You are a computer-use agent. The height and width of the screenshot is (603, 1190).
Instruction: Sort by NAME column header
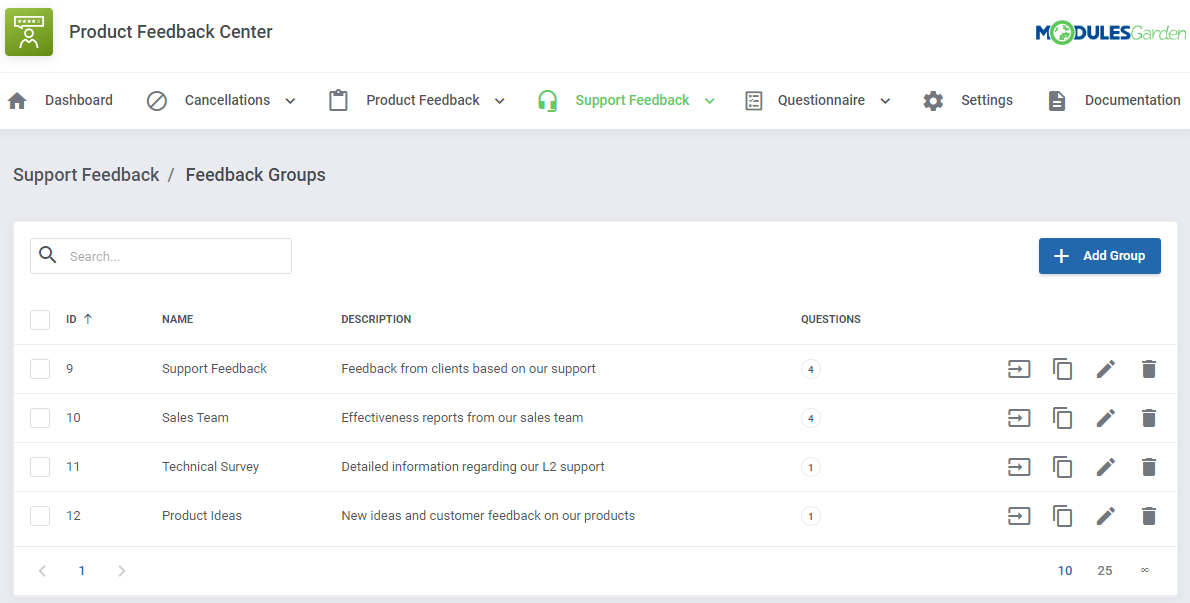coord(178,319)
